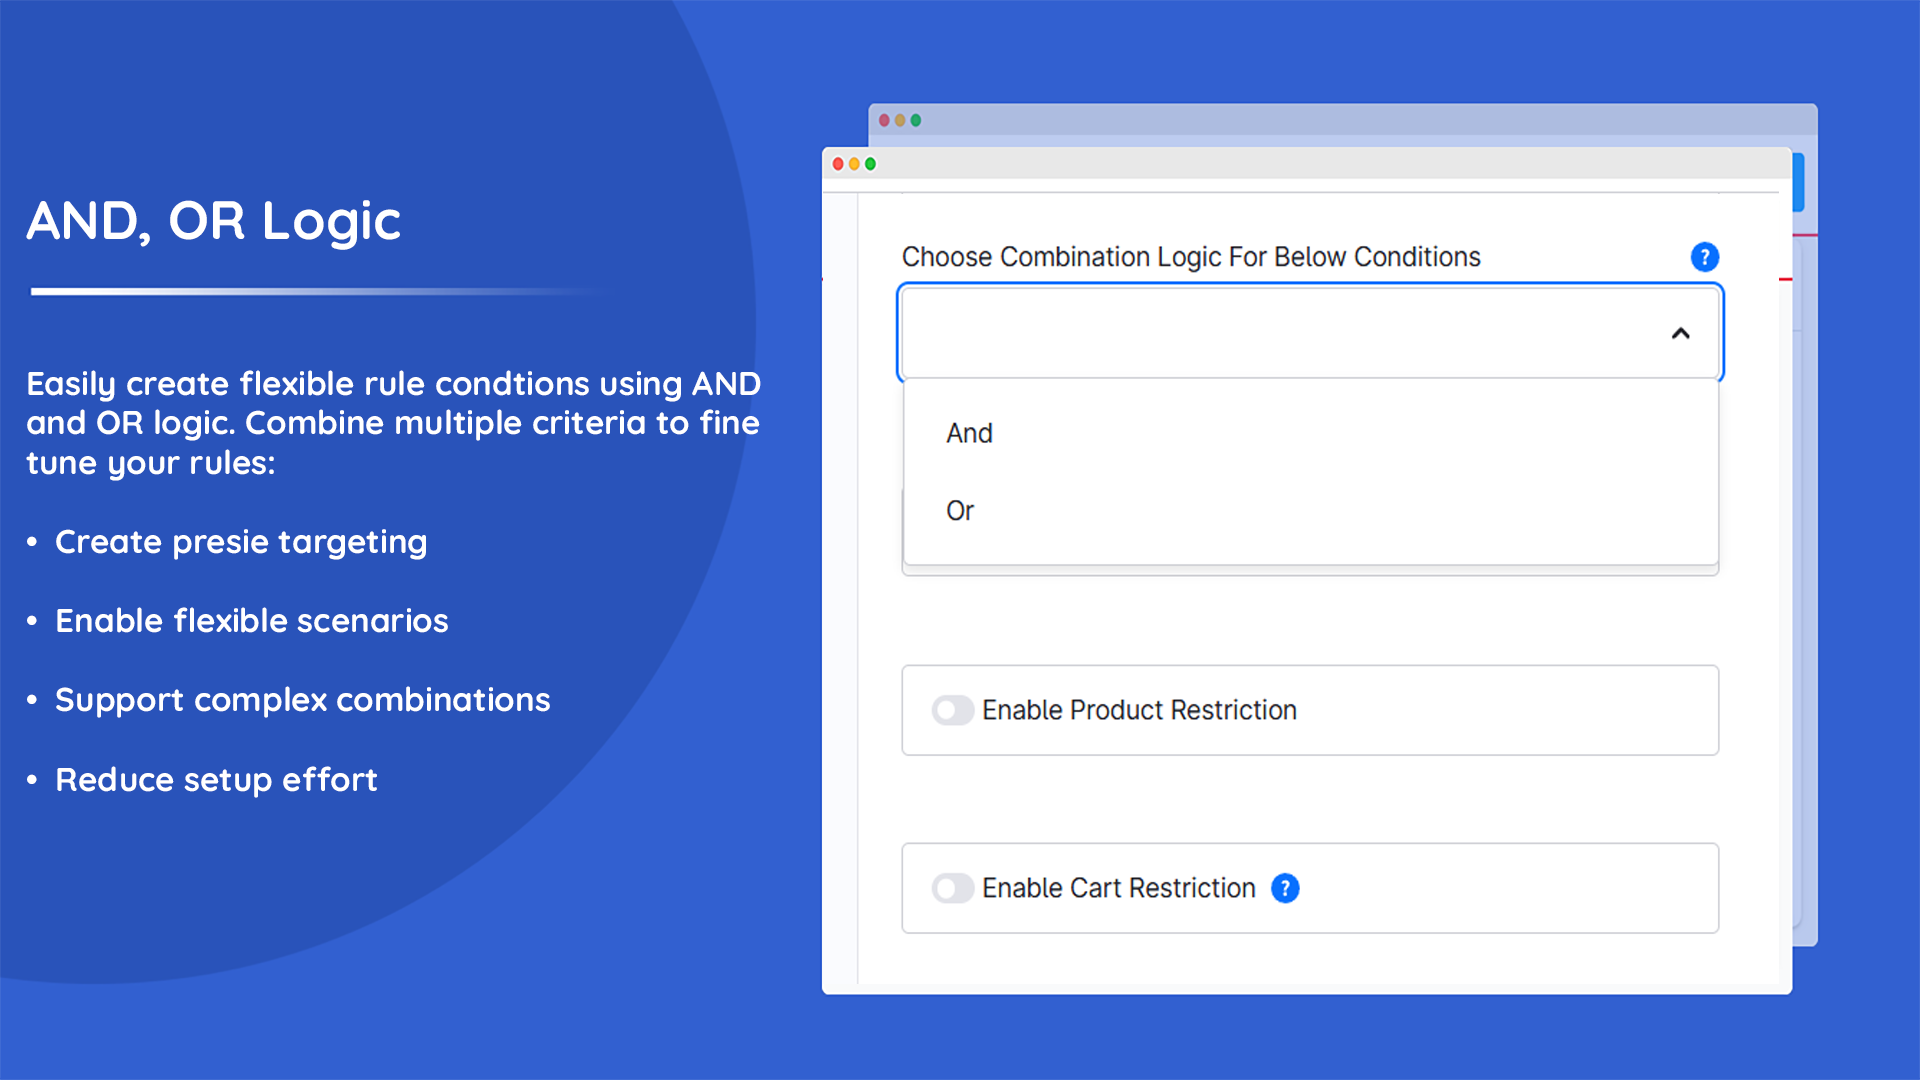Click Support complex combinations bullet text
This screenshot has height=1080, width=1920.
(302, 700)
